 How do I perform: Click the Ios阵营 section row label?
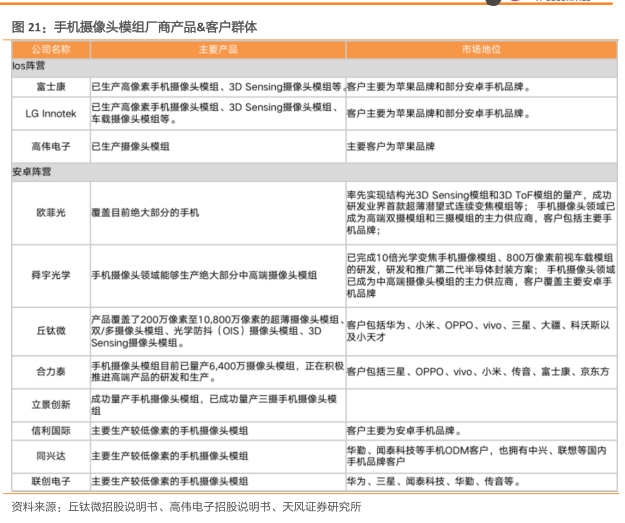coord(30,64)
